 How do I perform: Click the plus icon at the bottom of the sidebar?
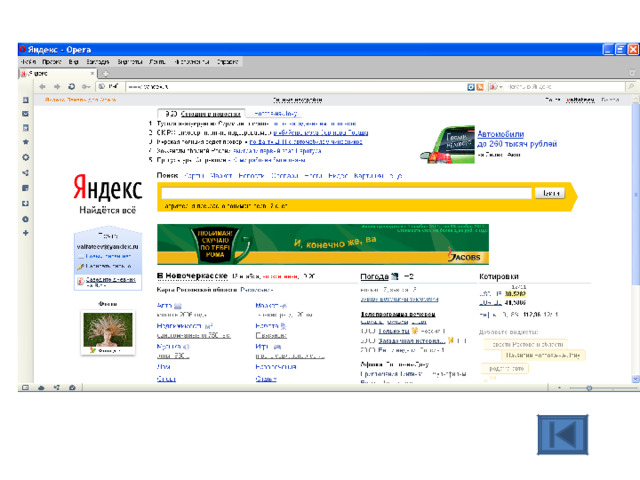click(x=25, y=233)
